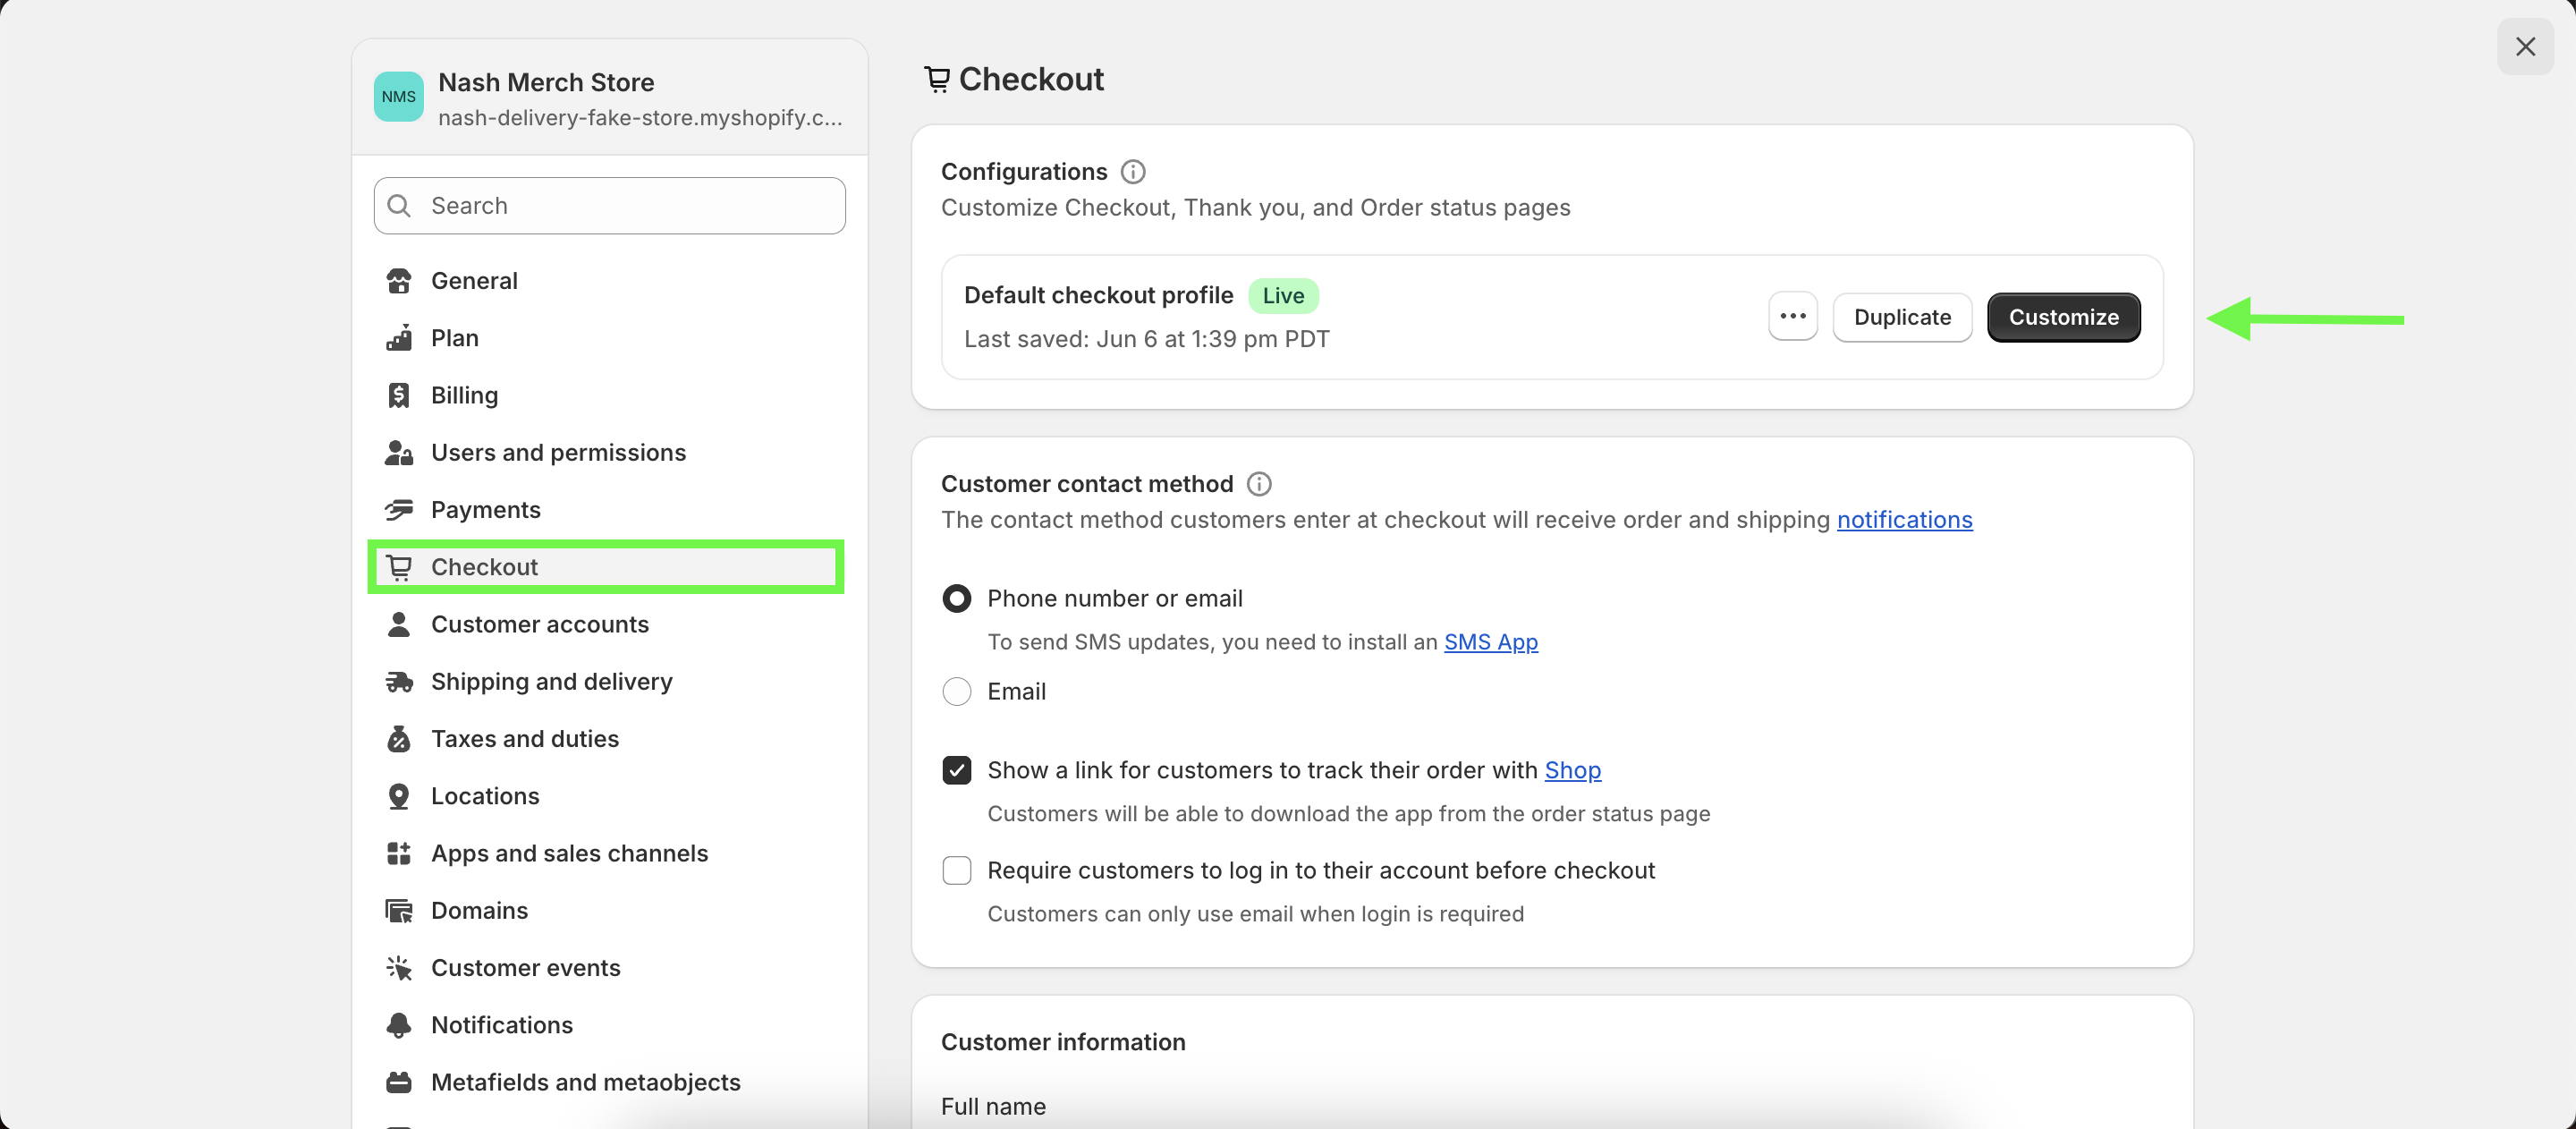
Task: Click the NMS store avatar icon
Action: [x=398, y=97]
